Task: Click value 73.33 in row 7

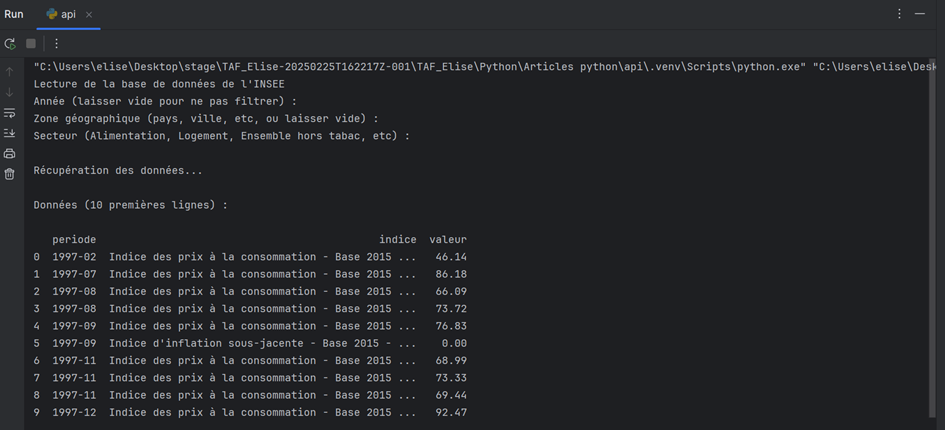Action: 451,378
